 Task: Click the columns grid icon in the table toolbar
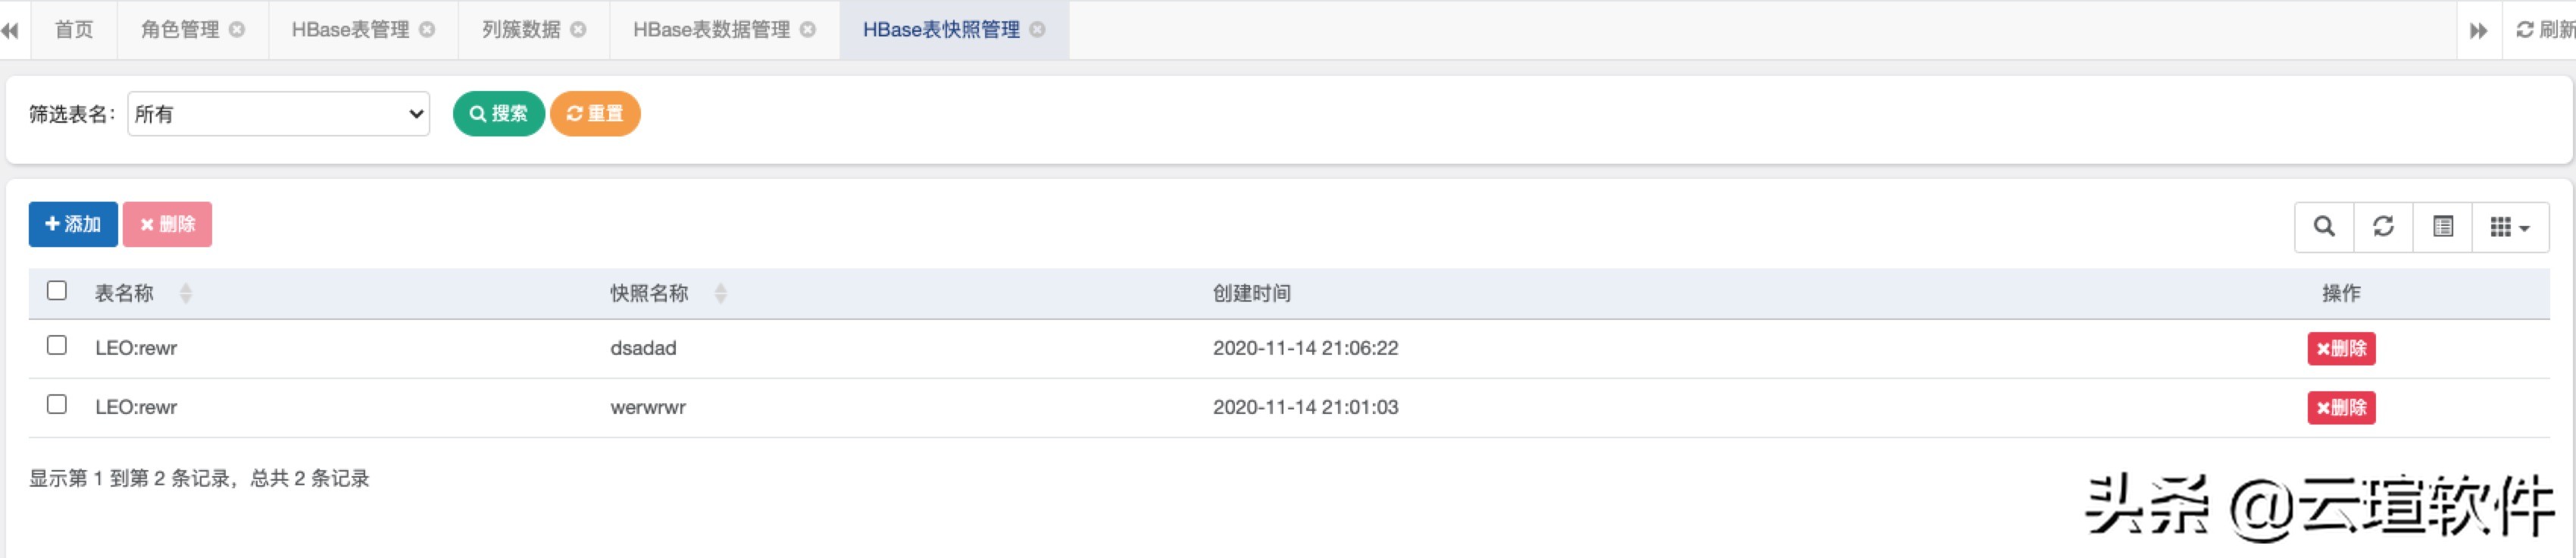[x=2500, y=226]
